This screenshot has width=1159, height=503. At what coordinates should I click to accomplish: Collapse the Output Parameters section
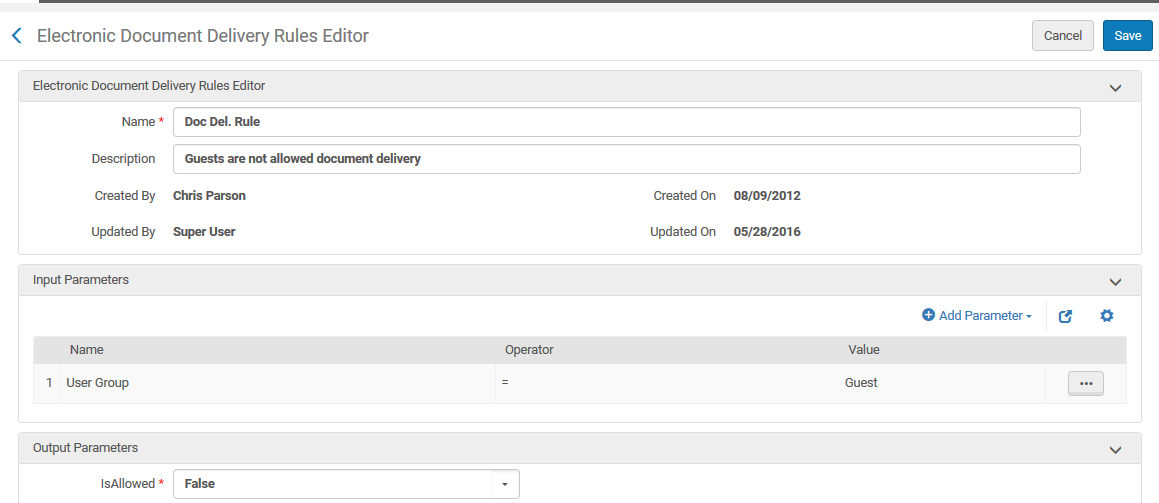(x=1115, y=449)
